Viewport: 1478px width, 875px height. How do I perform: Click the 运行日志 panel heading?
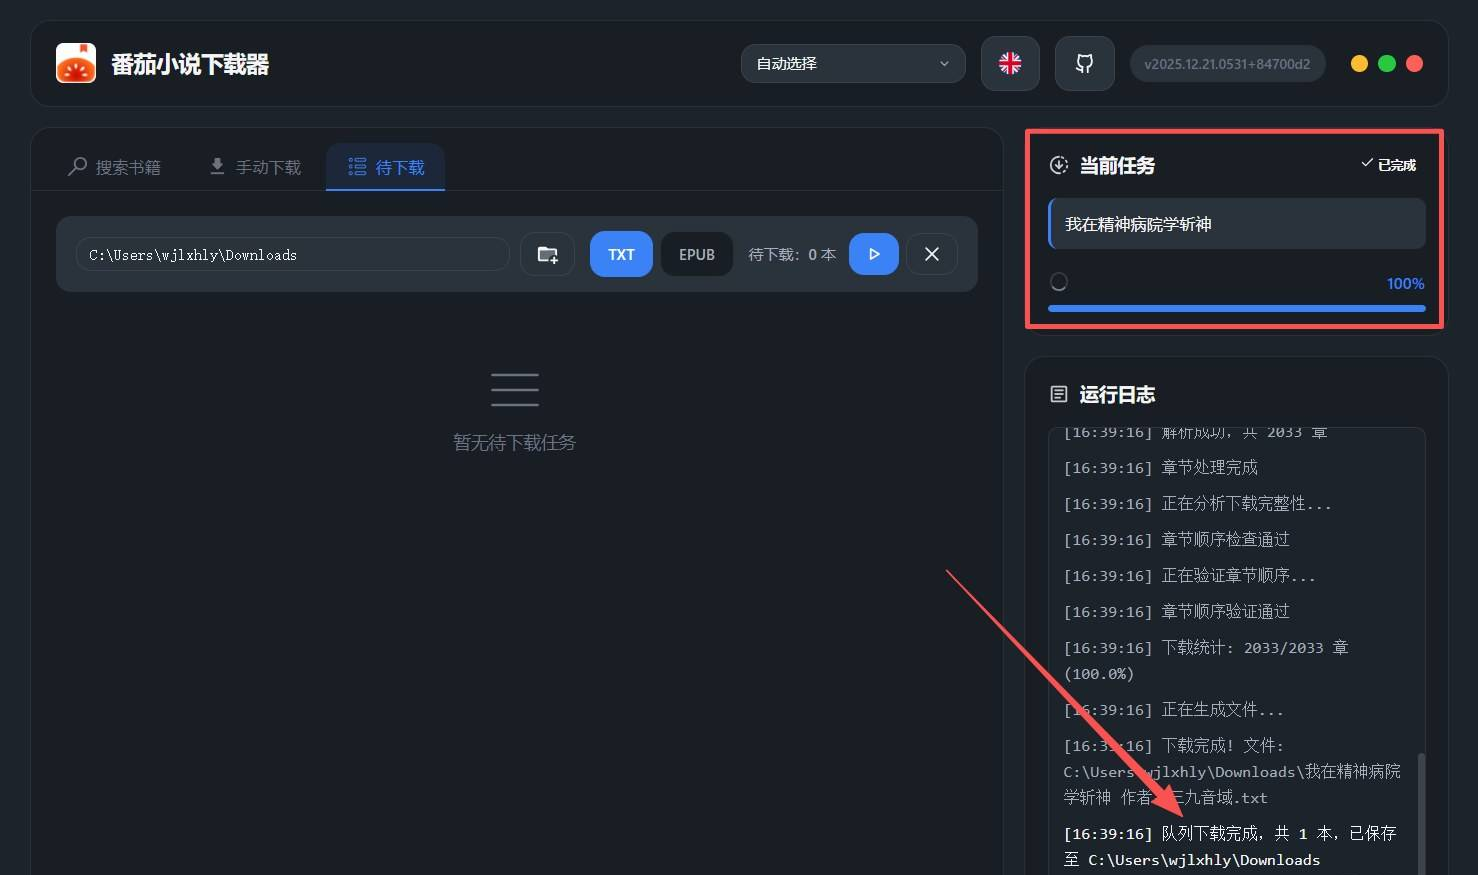click(1117, 394)
